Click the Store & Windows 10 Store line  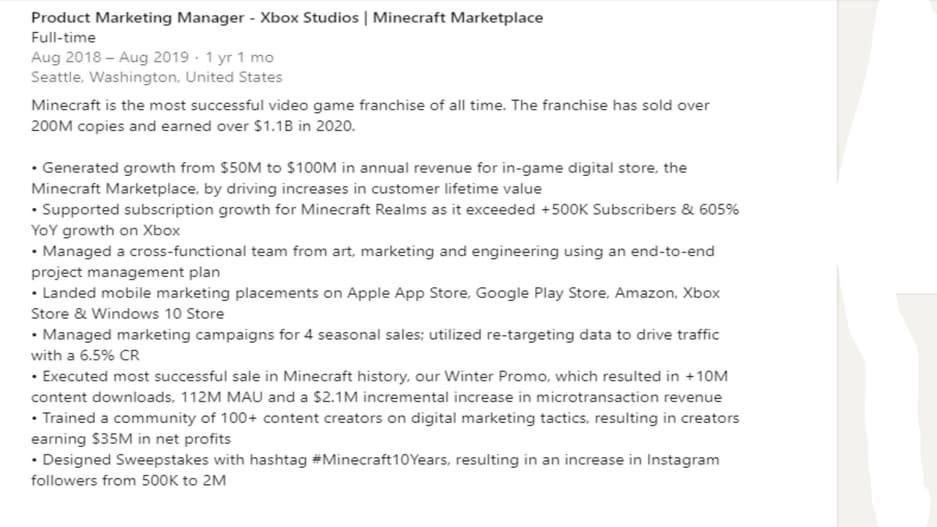pyautogui.click(x=128, y=314)
